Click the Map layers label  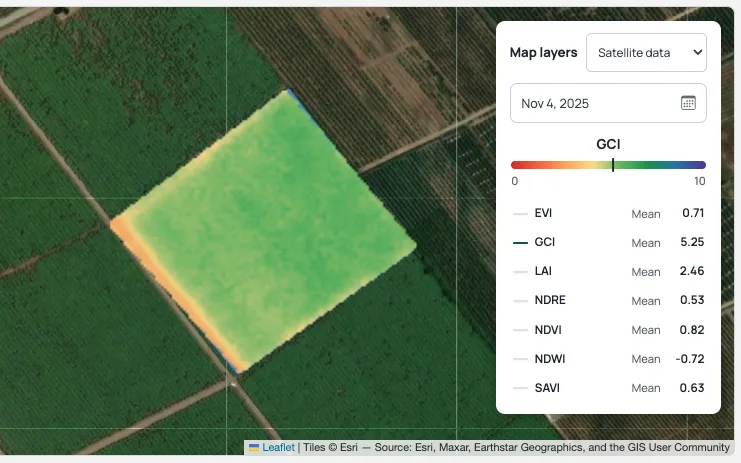point(543,52)
